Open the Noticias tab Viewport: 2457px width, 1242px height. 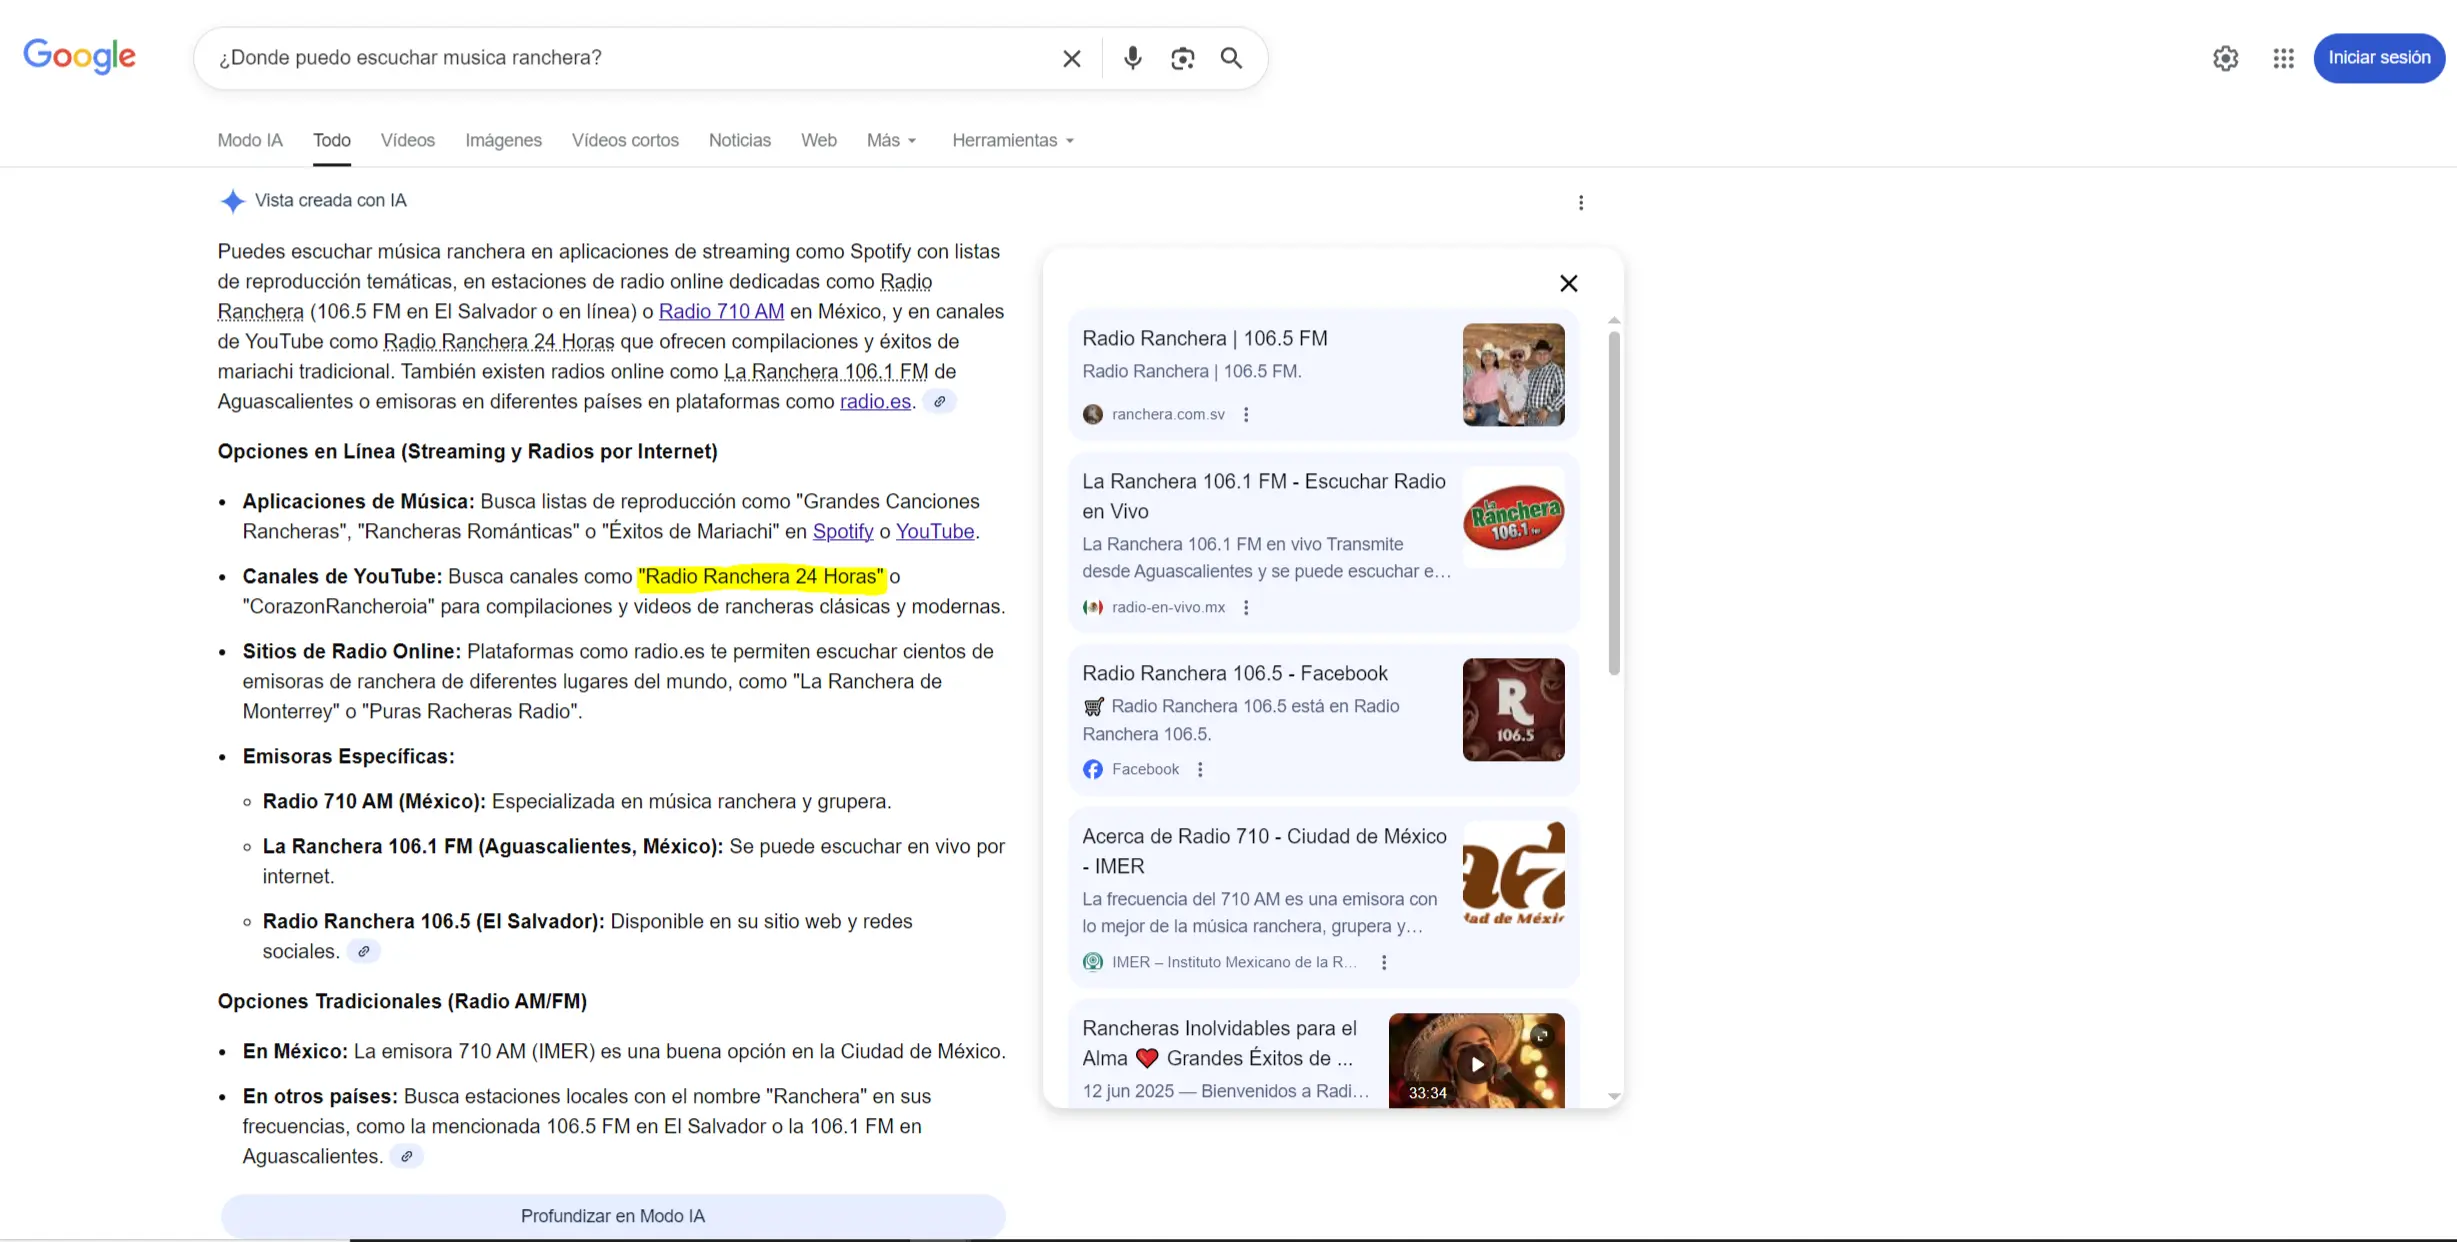[740, 140]
